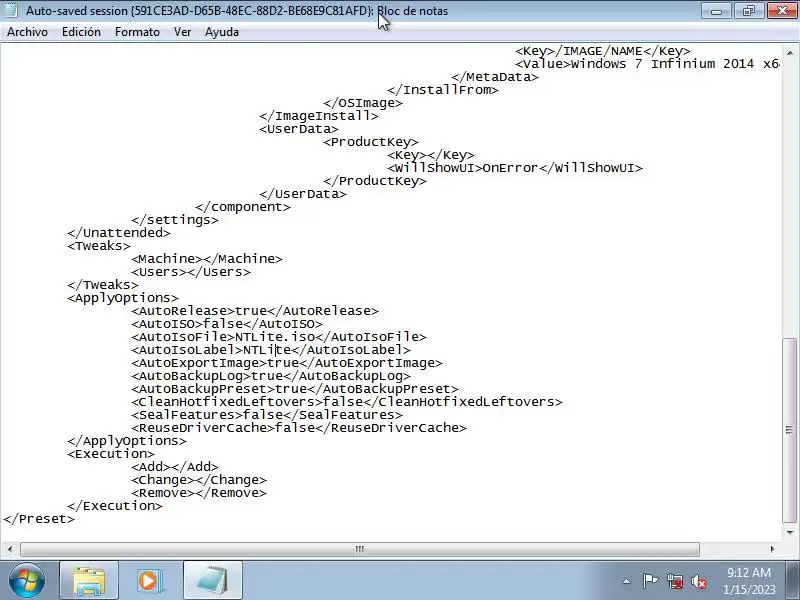Open the Ayuda menu
This screenshot has height=600, width=800.
click(x=221, y=32)
